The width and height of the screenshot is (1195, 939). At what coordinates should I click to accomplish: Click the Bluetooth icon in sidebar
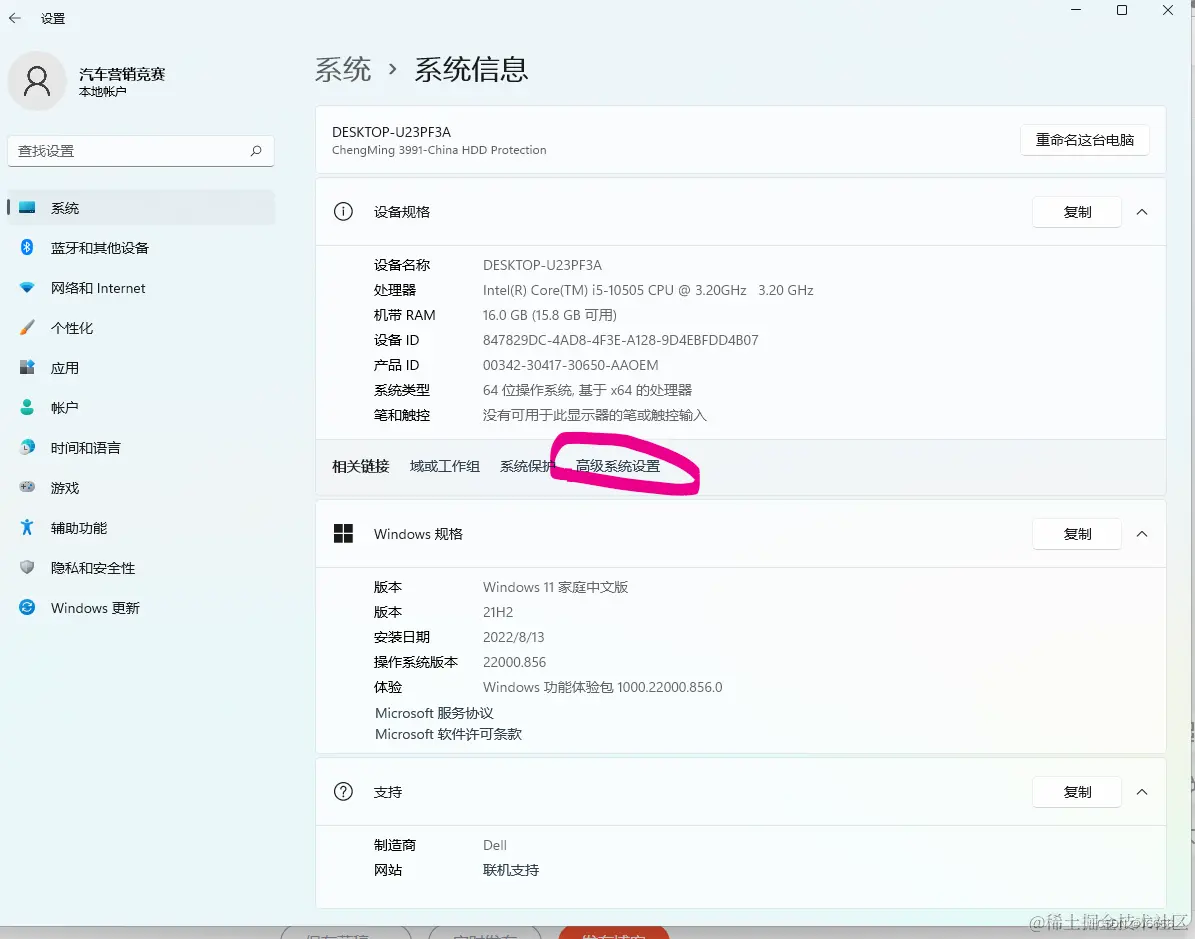pos(27,247)
